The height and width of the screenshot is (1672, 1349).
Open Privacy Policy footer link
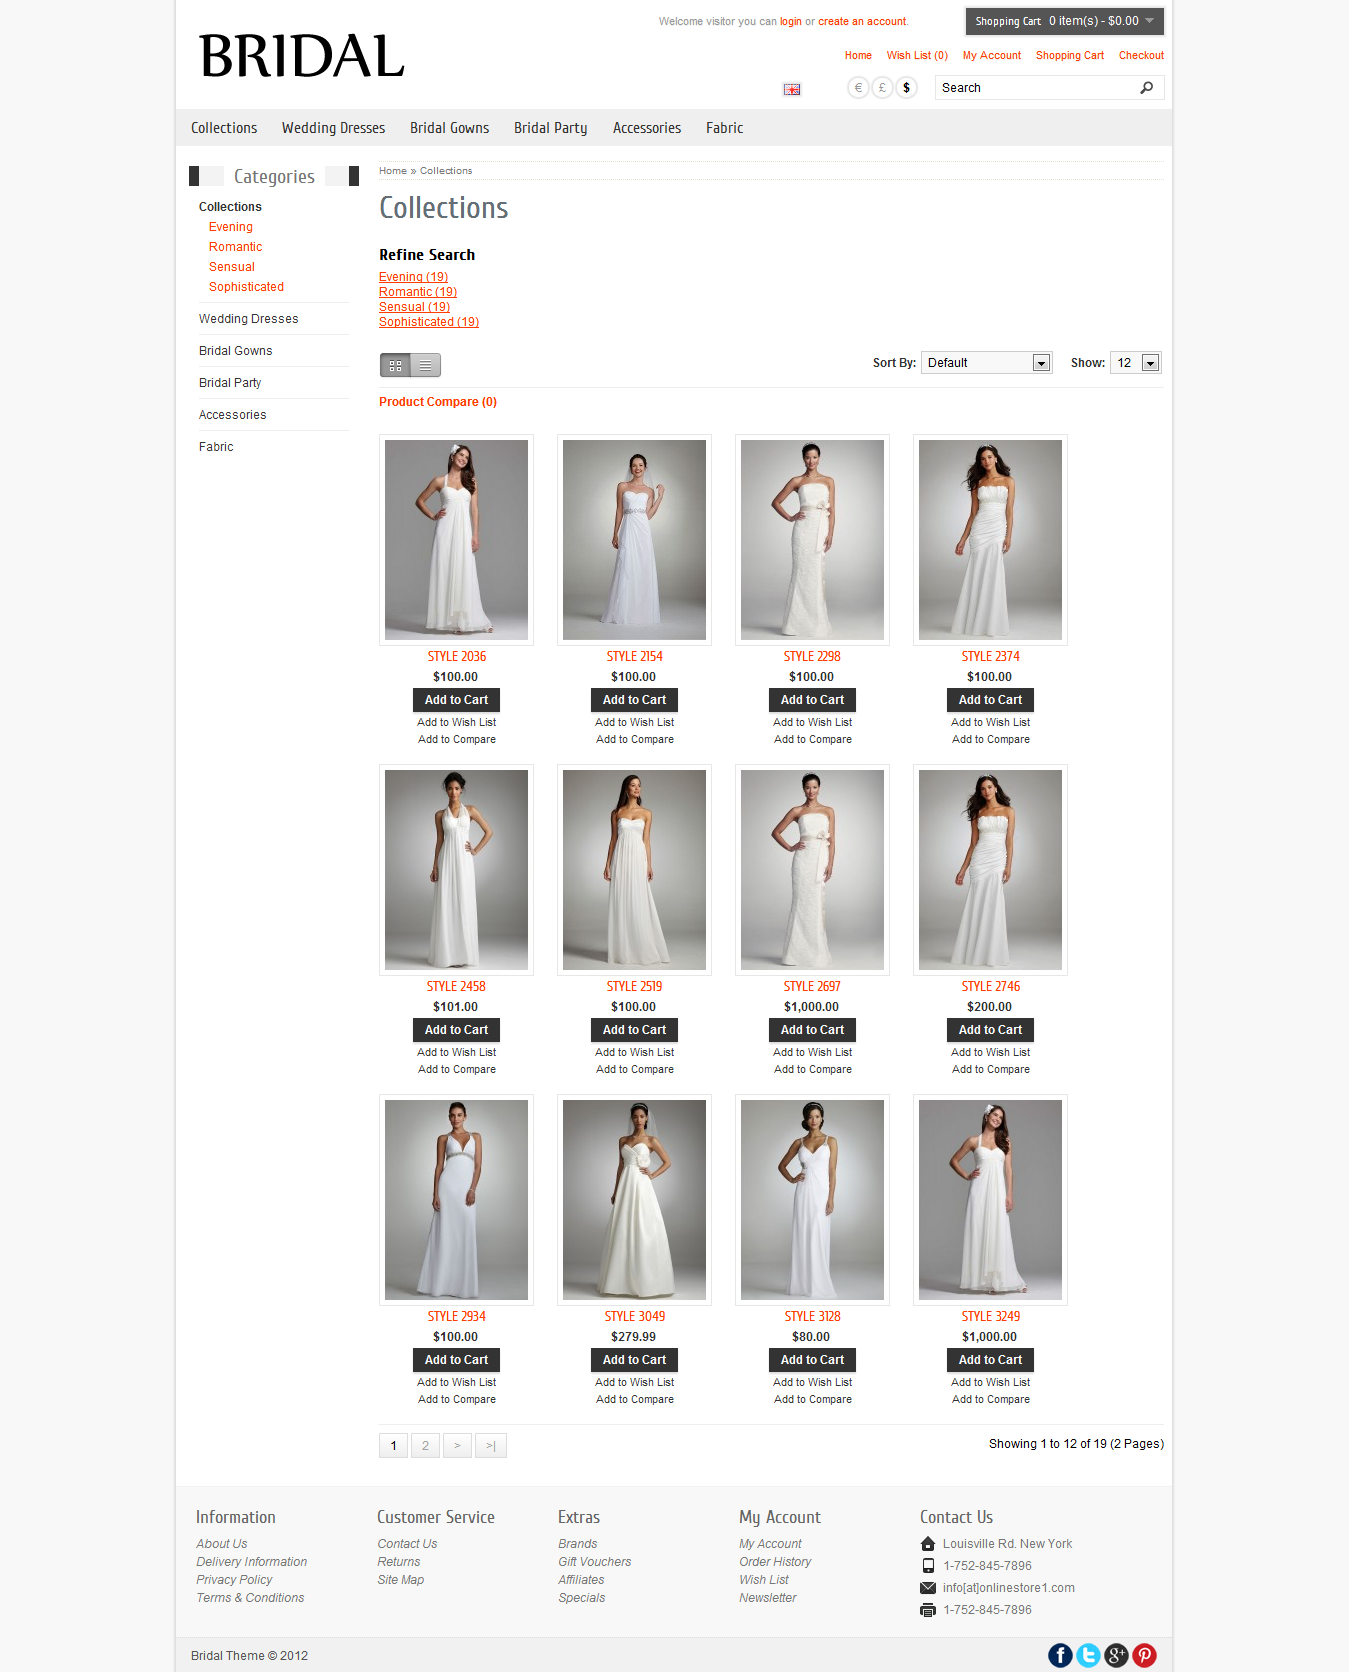coord(234,1580)
